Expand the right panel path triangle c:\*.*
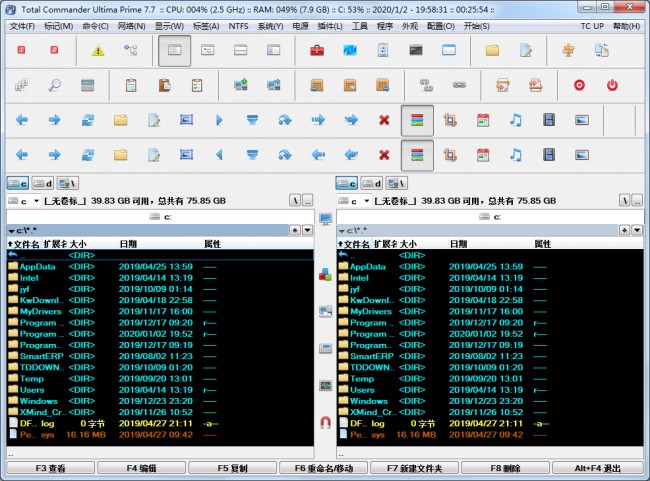 (342, 231)
